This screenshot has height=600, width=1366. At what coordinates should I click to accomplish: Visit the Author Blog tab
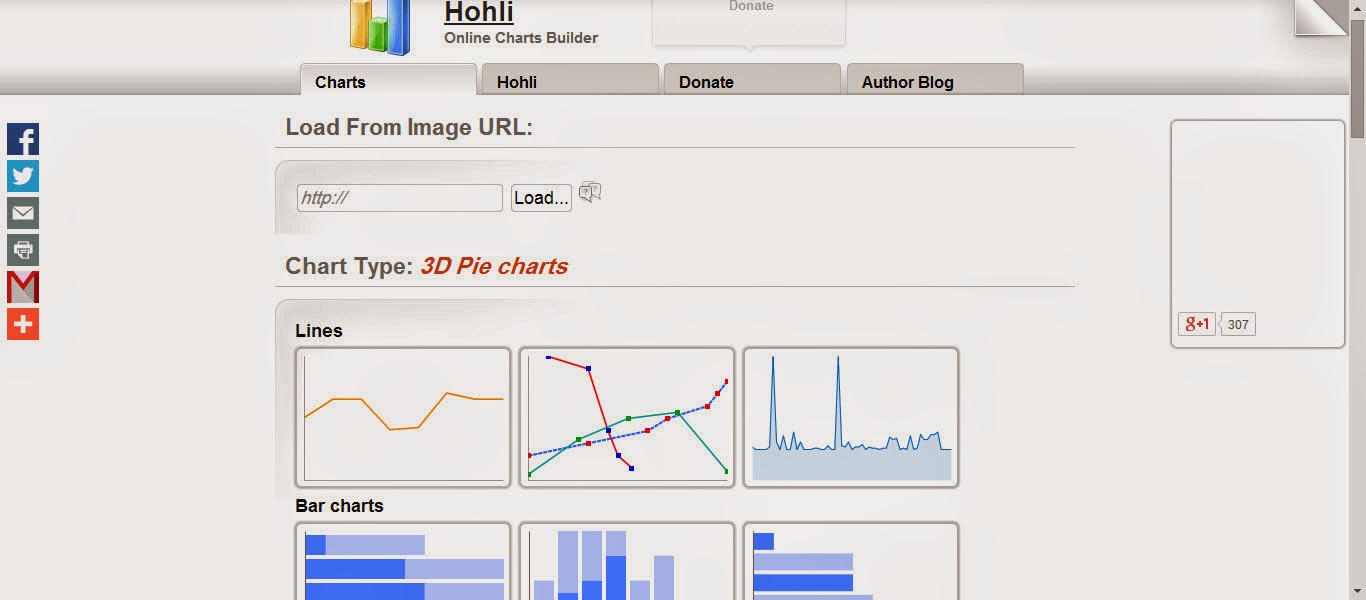tap(906, 82)
